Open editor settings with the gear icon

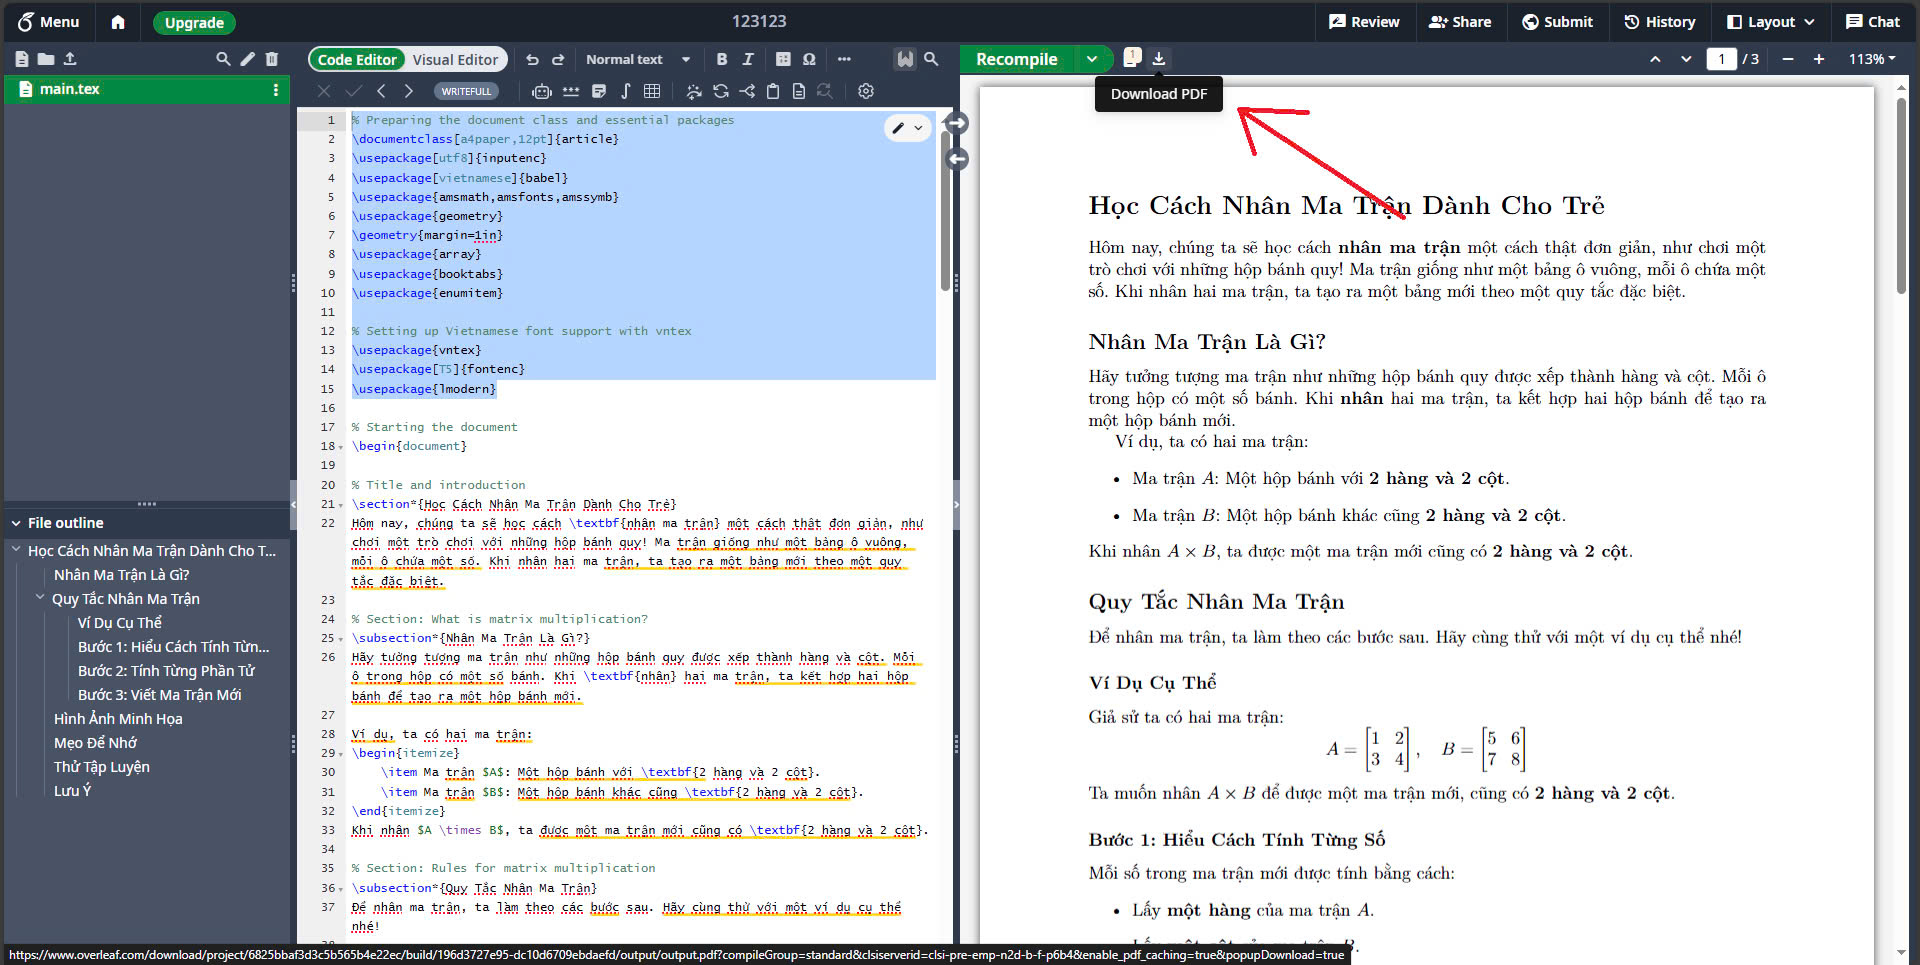click(866, 91)
